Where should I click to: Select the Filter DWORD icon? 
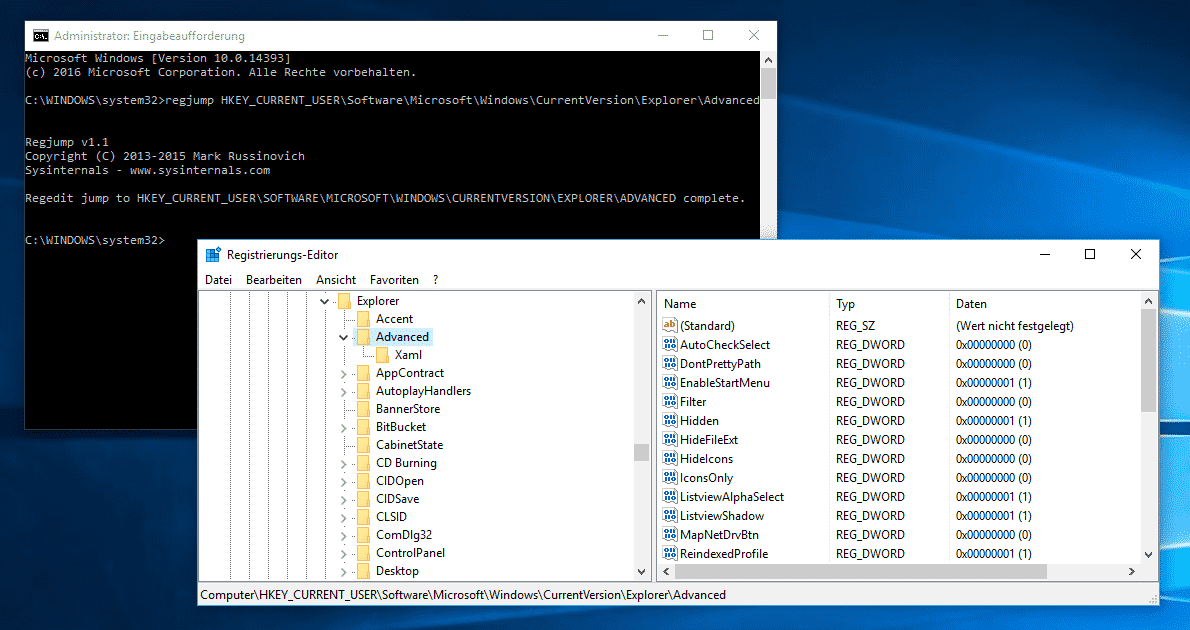(669, 401)
